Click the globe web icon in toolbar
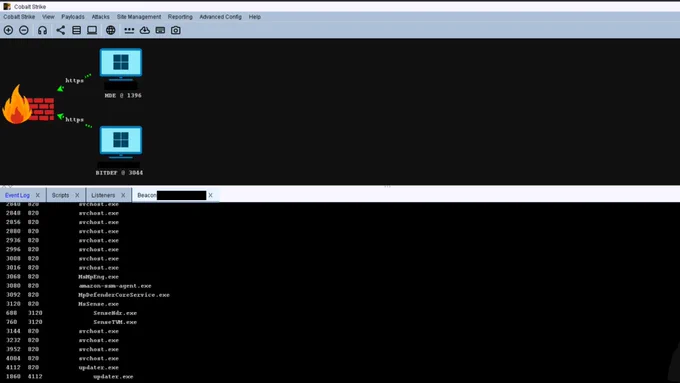Screen dimensions: 680x383 111,30
